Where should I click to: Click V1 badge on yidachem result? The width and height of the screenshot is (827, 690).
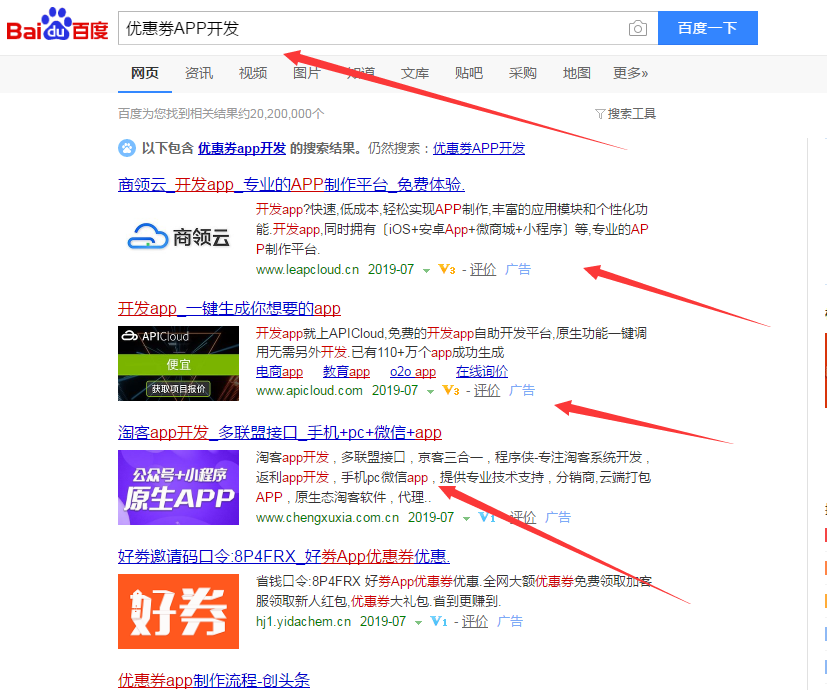439,621
